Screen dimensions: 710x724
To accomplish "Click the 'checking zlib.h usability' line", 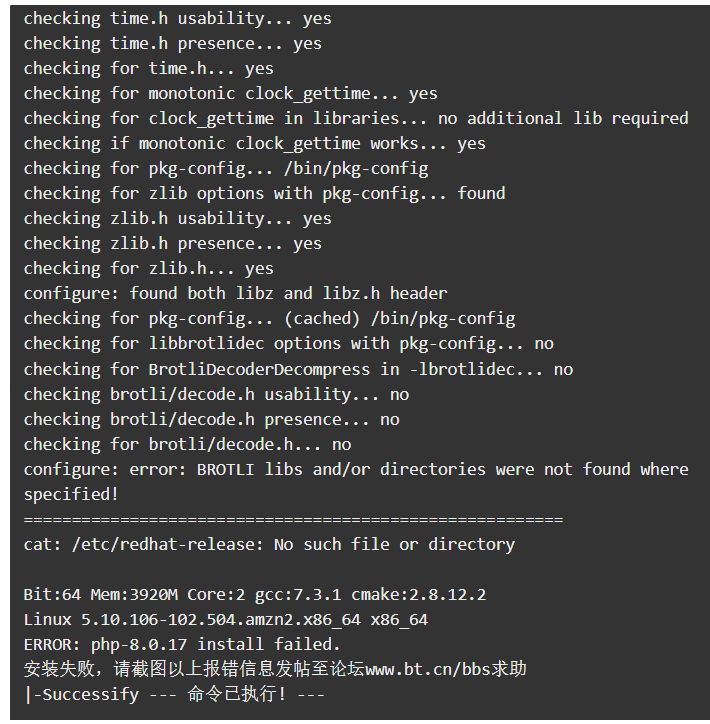I will (177, 219).
